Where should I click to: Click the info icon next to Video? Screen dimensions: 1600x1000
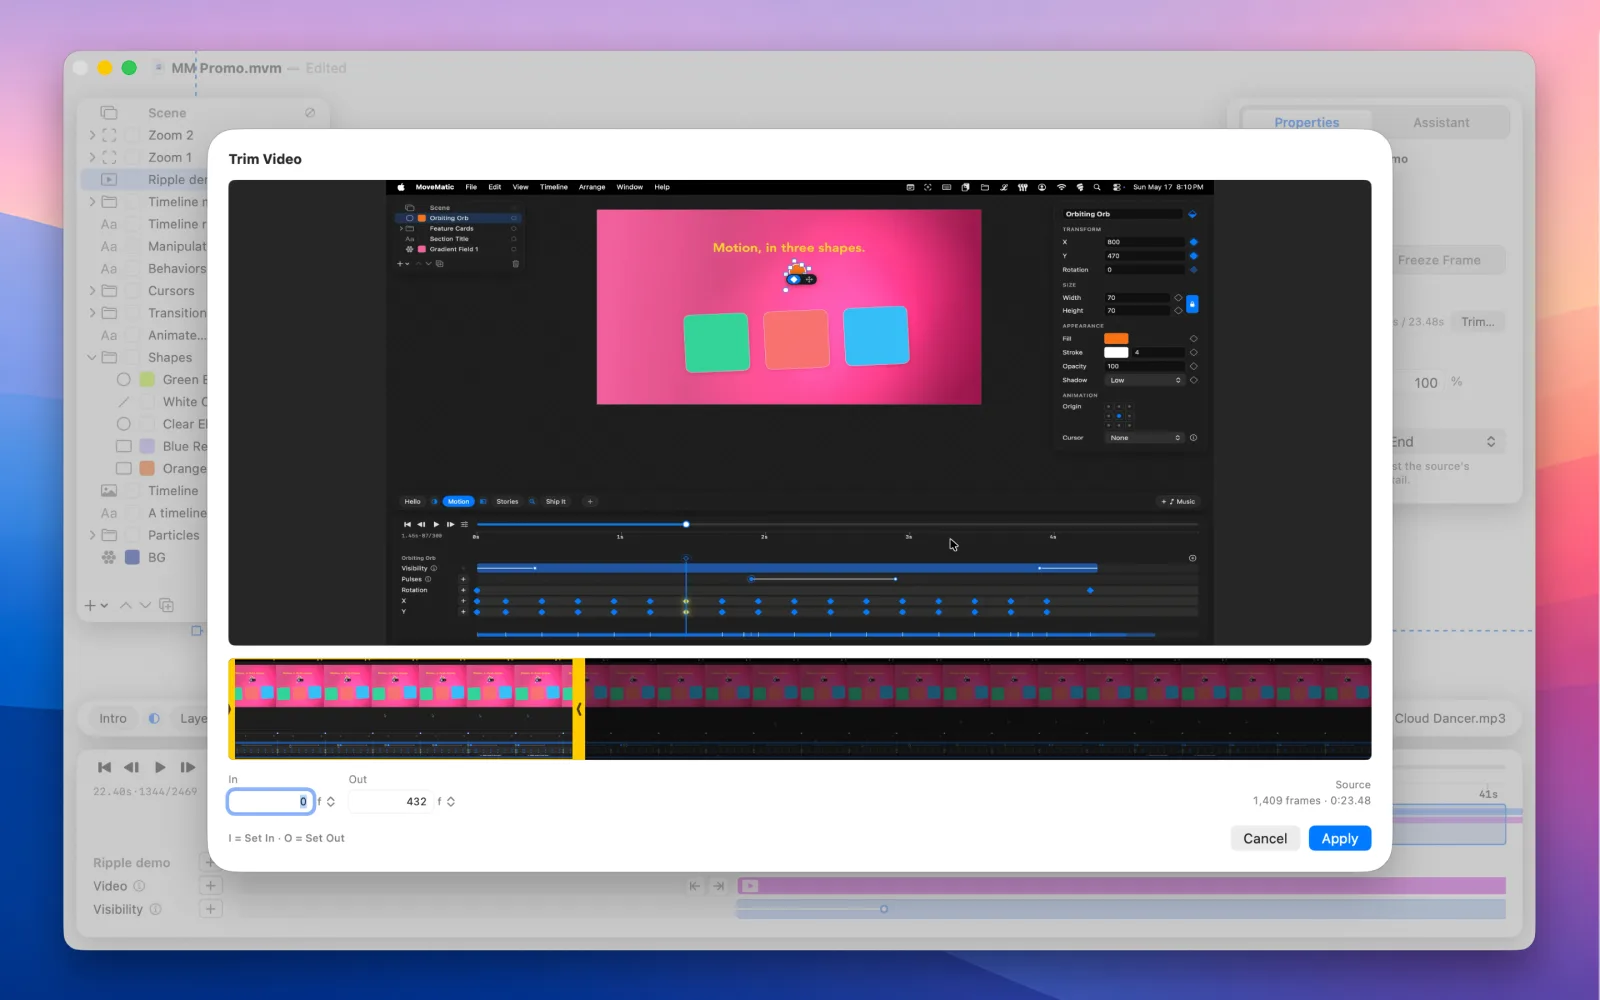139,886
